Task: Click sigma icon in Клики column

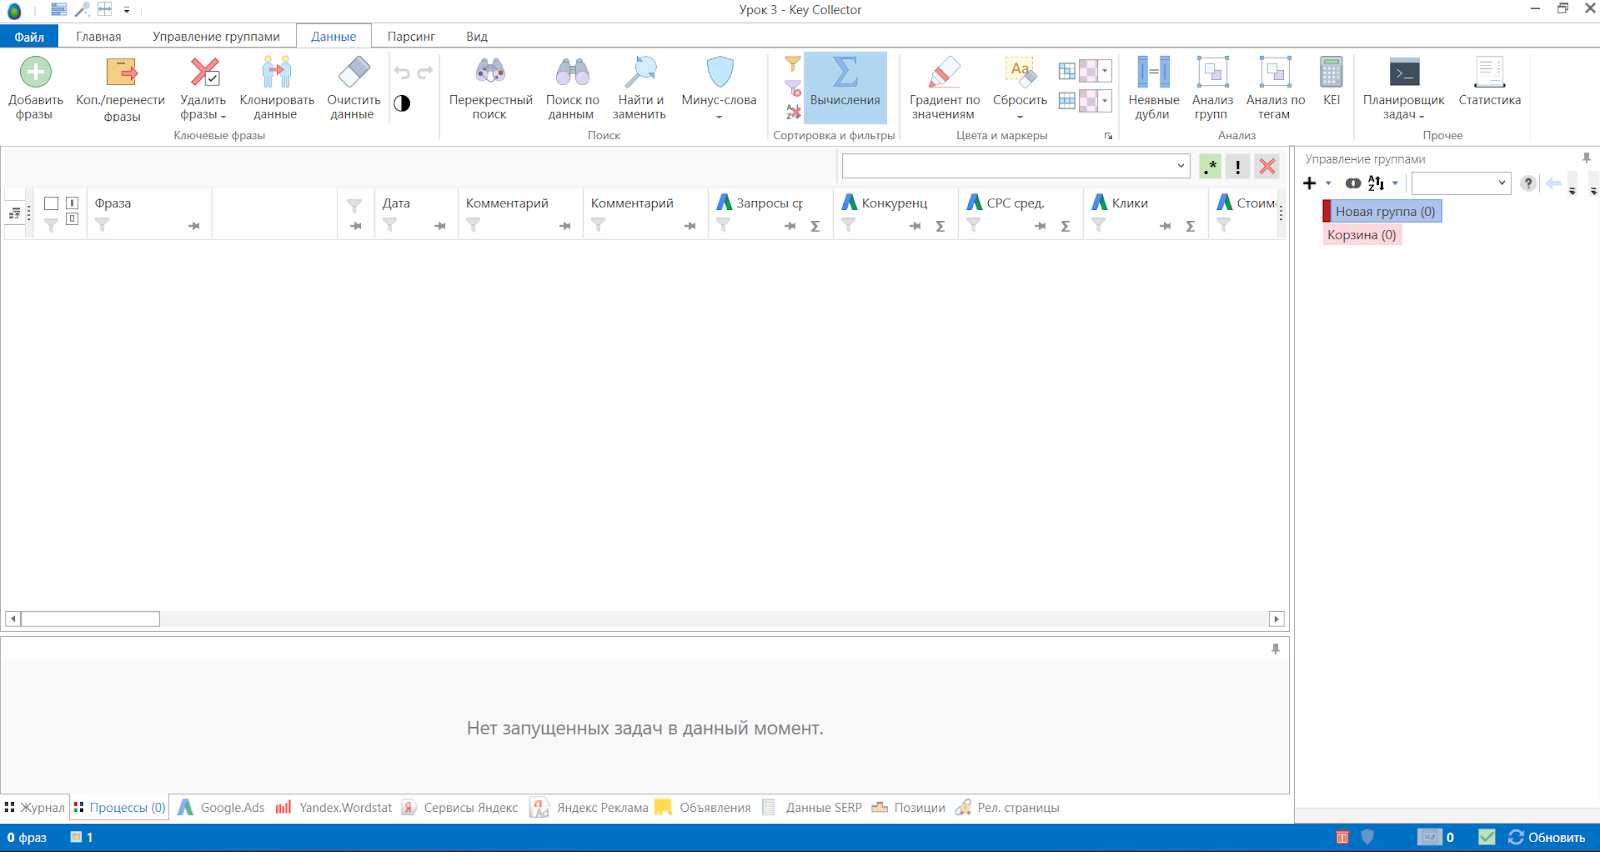Action: tap(1190, 226)
